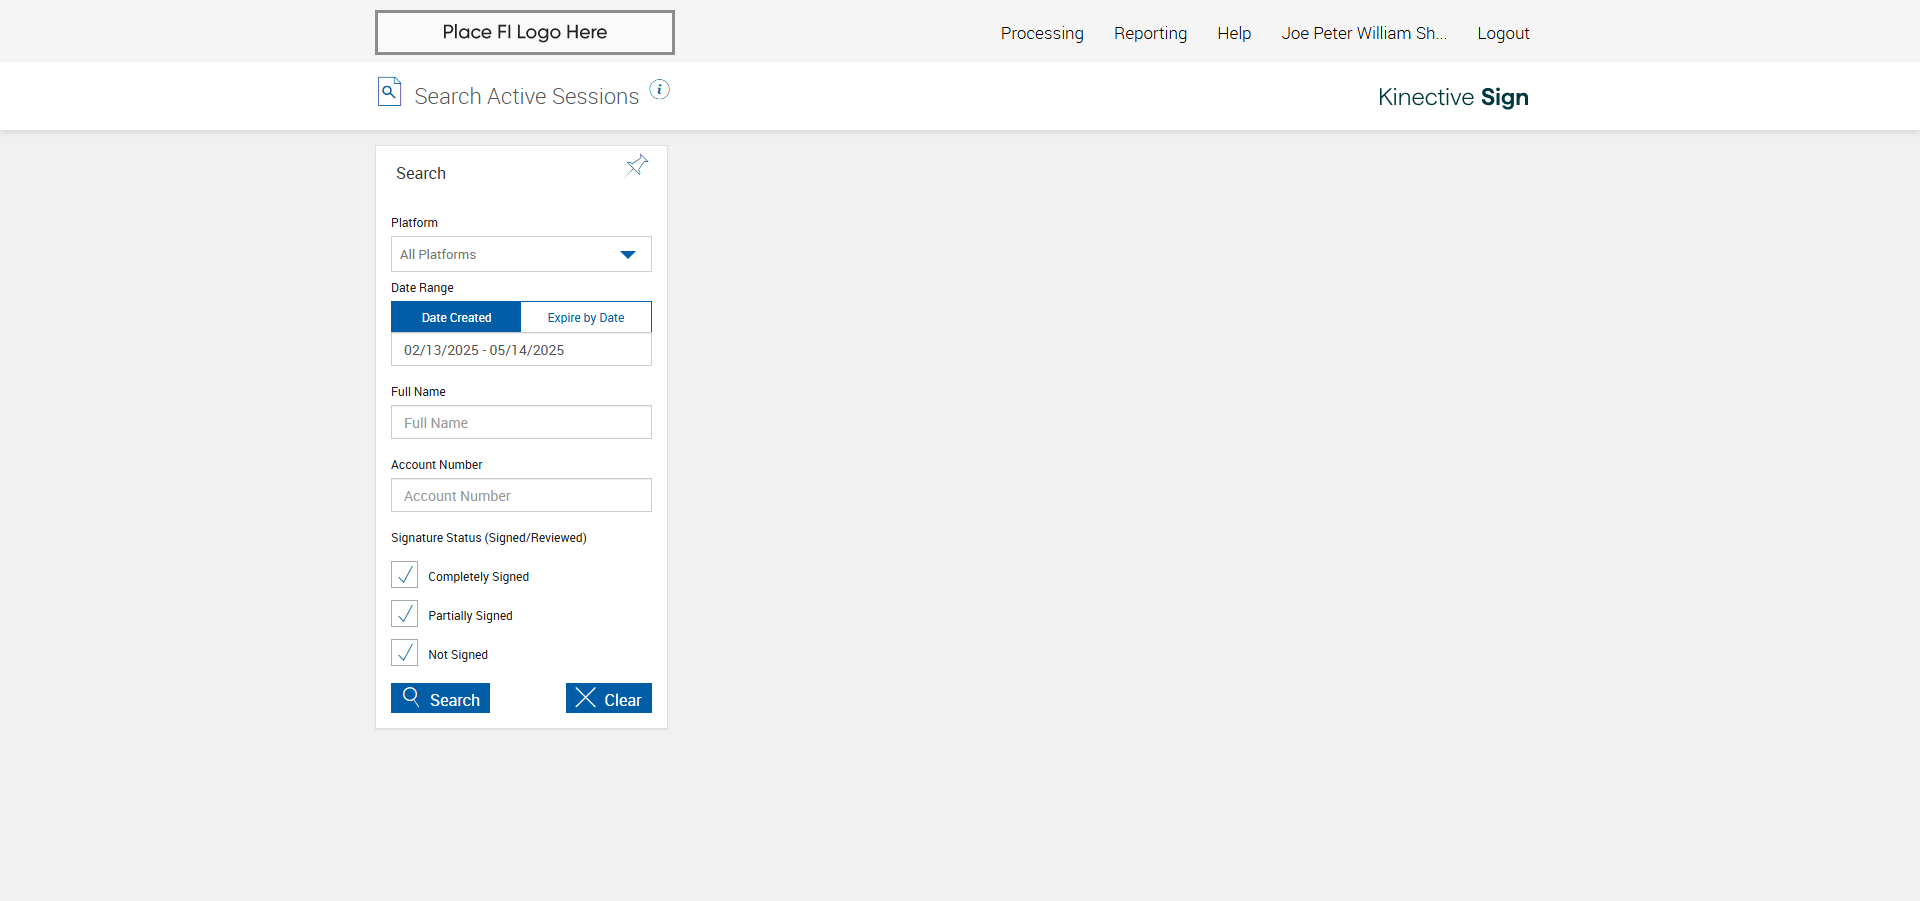The image size is (1920, 901).
Task: Click the blue Search button
Action: (440, 698)
